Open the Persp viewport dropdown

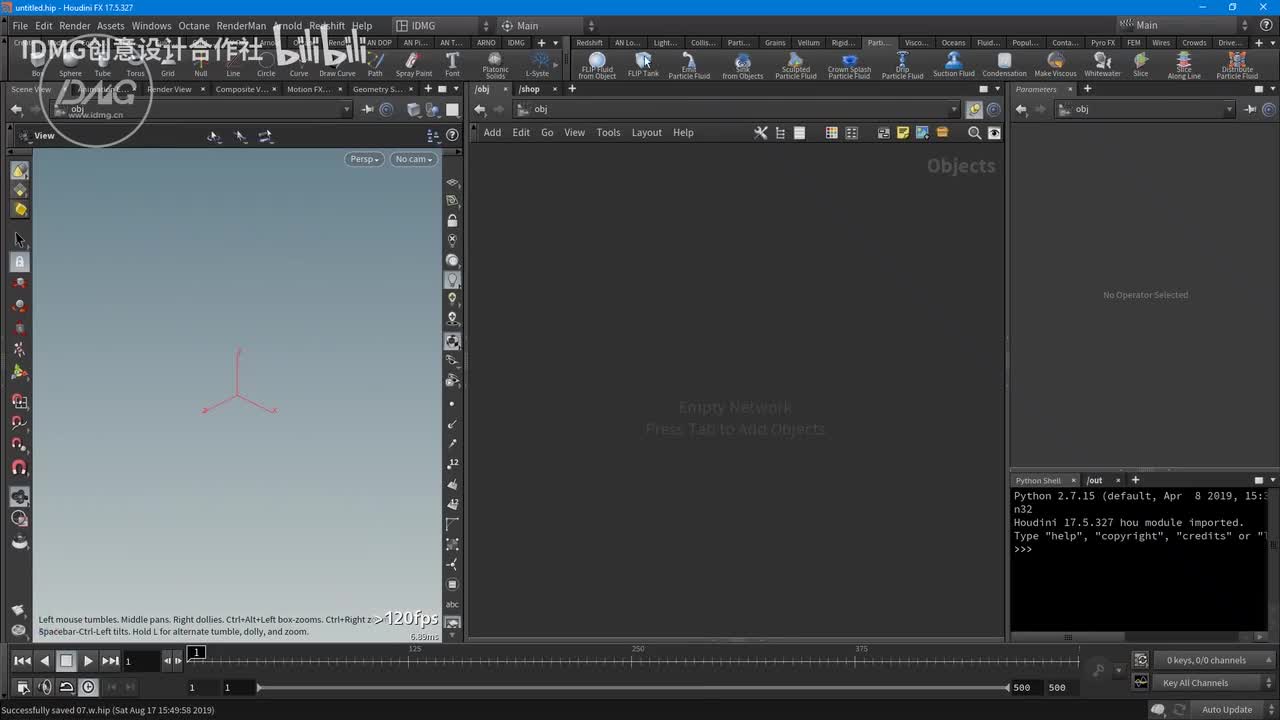tap(364, 159)
